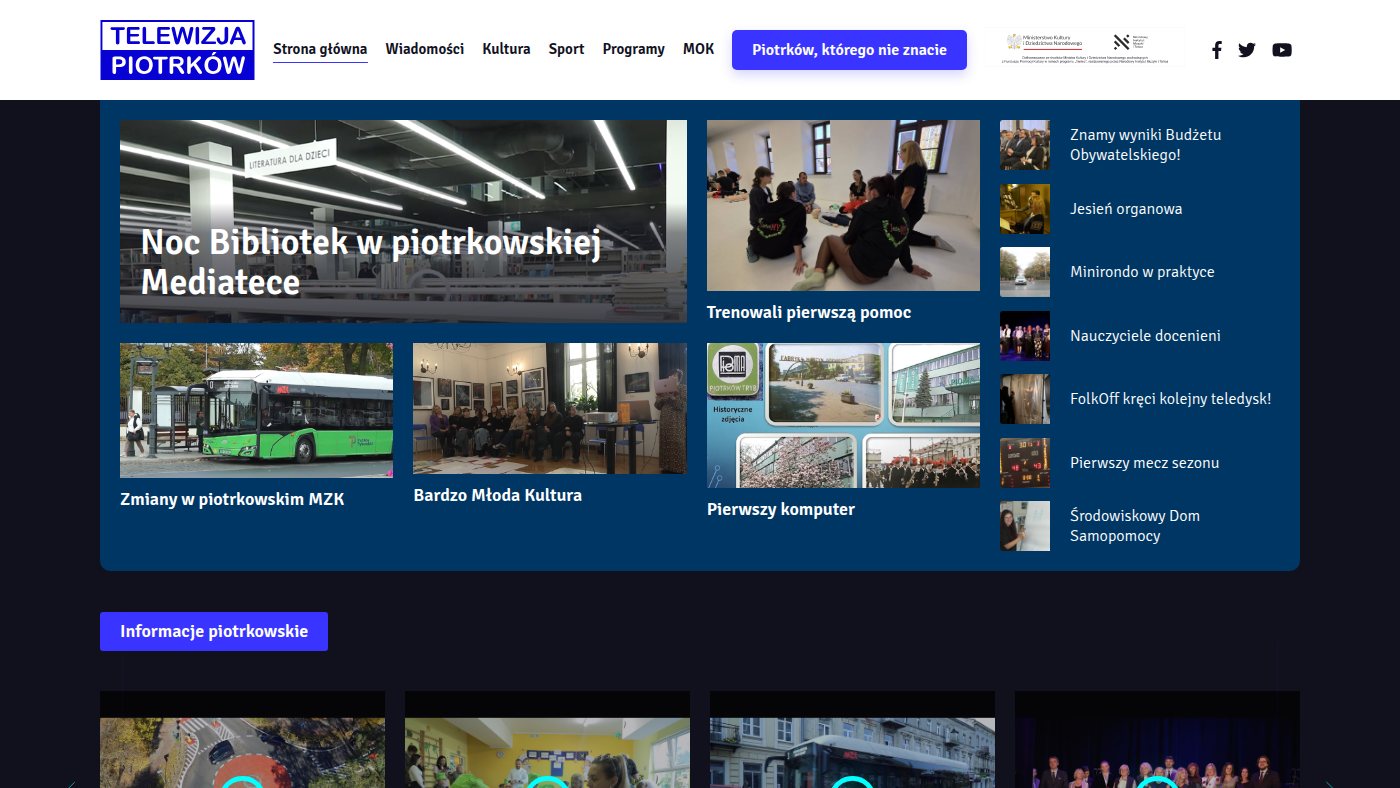Image resolution: width=1400 pixels, height=788 pixels.
Task: Open the Facebook page icon
Action: pyautogui.click(x=1216, y=50)
